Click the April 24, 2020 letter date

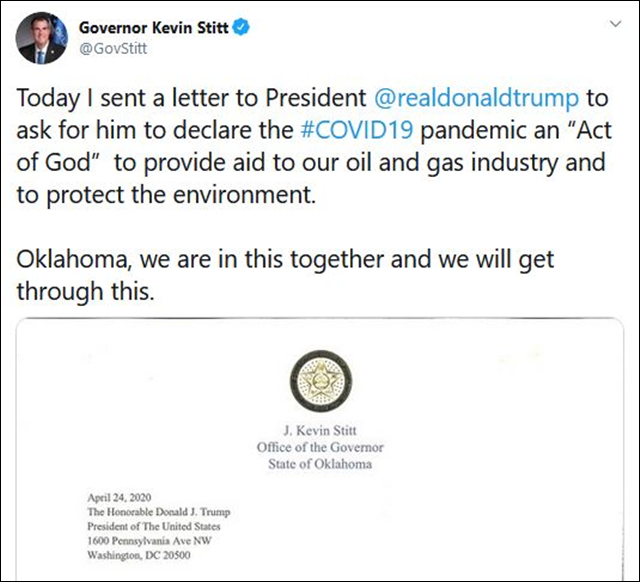[114, 496]
